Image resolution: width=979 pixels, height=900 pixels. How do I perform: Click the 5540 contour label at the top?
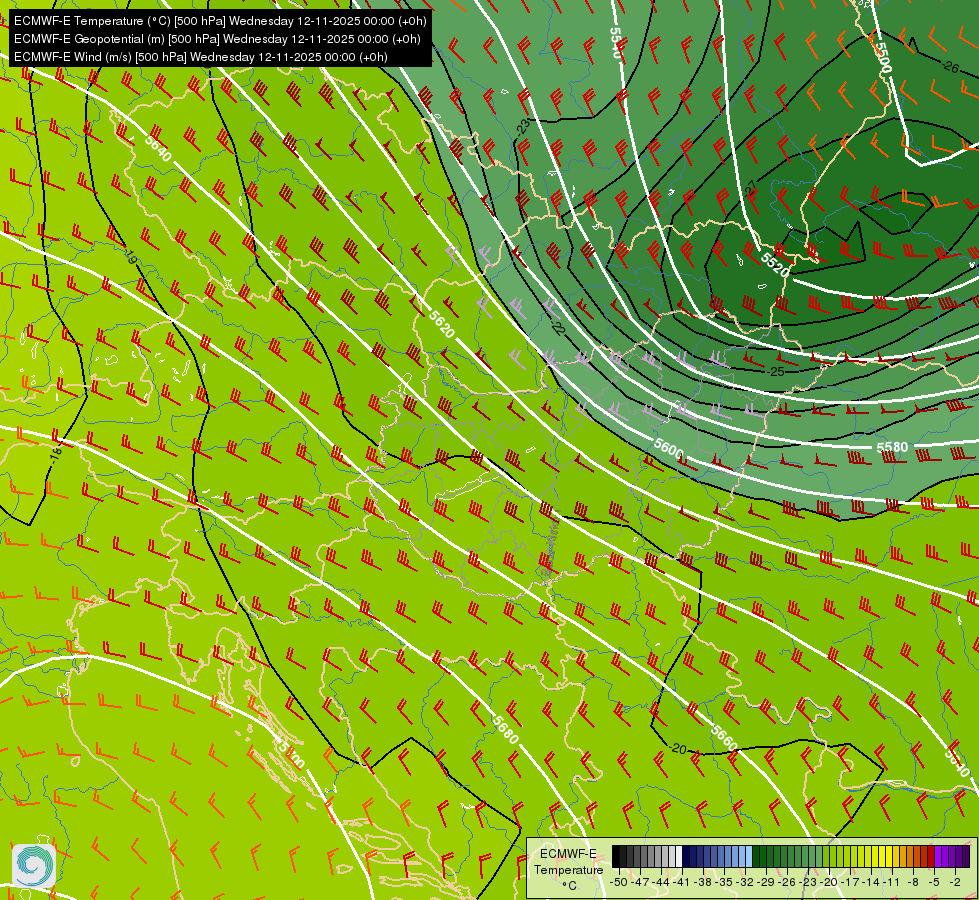click(615, 42)
